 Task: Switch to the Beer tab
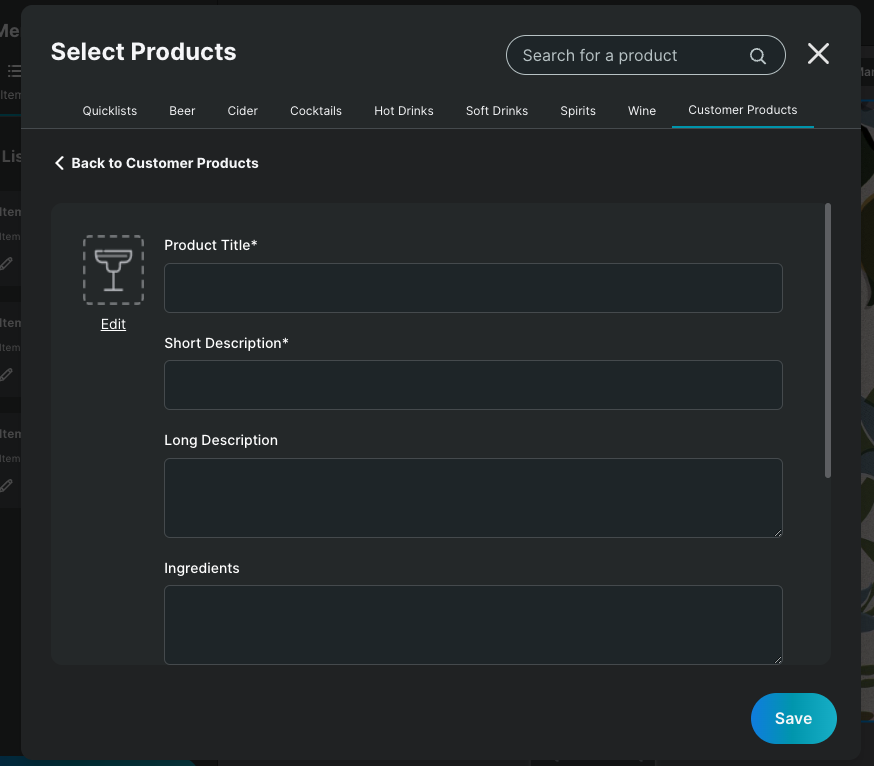[182, 111]
